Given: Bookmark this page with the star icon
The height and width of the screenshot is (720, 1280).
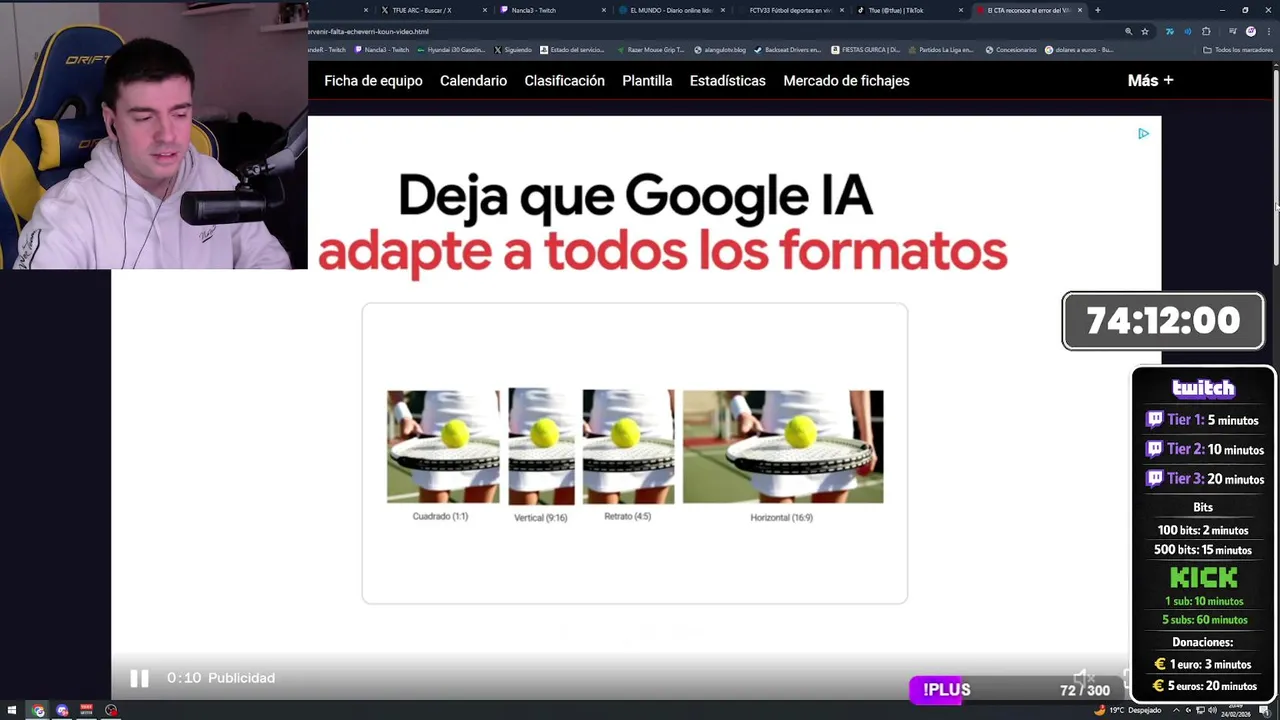Looking at the screenshot, I should point(1145,31).
